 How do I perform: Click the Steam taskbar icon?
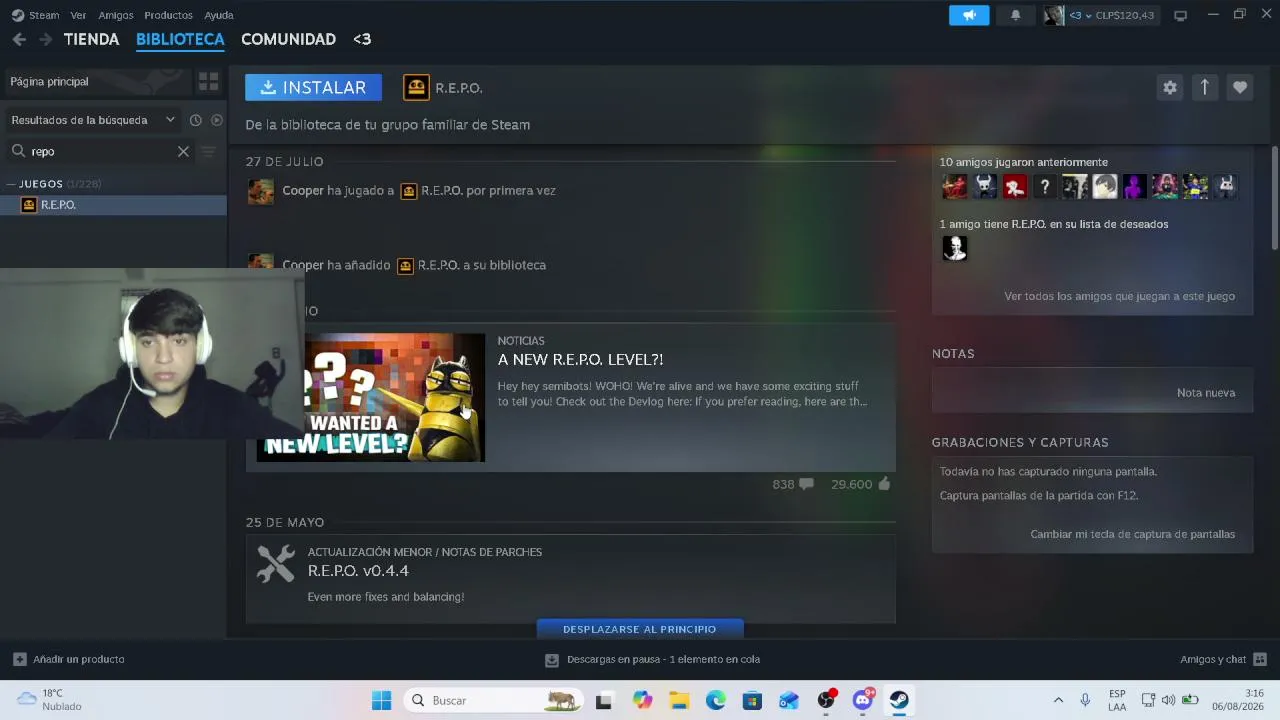[899, 700]
